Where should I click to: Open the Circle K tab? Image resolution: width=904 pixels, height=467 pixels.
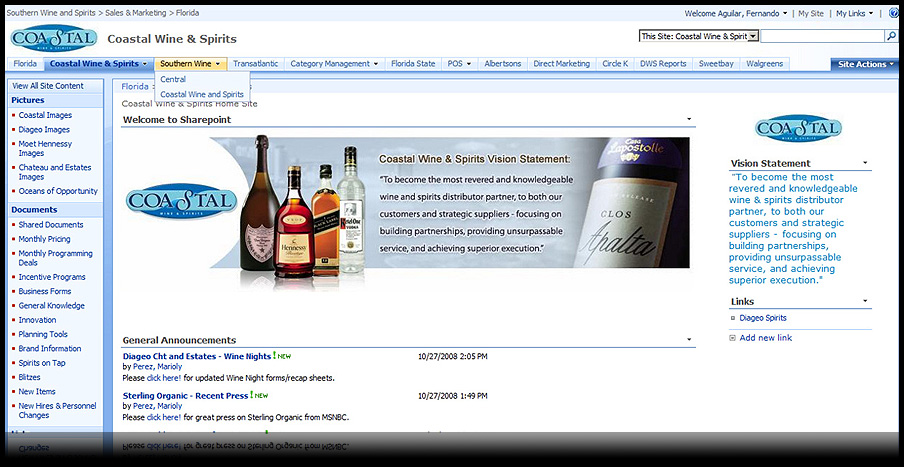tap(615, 64)
